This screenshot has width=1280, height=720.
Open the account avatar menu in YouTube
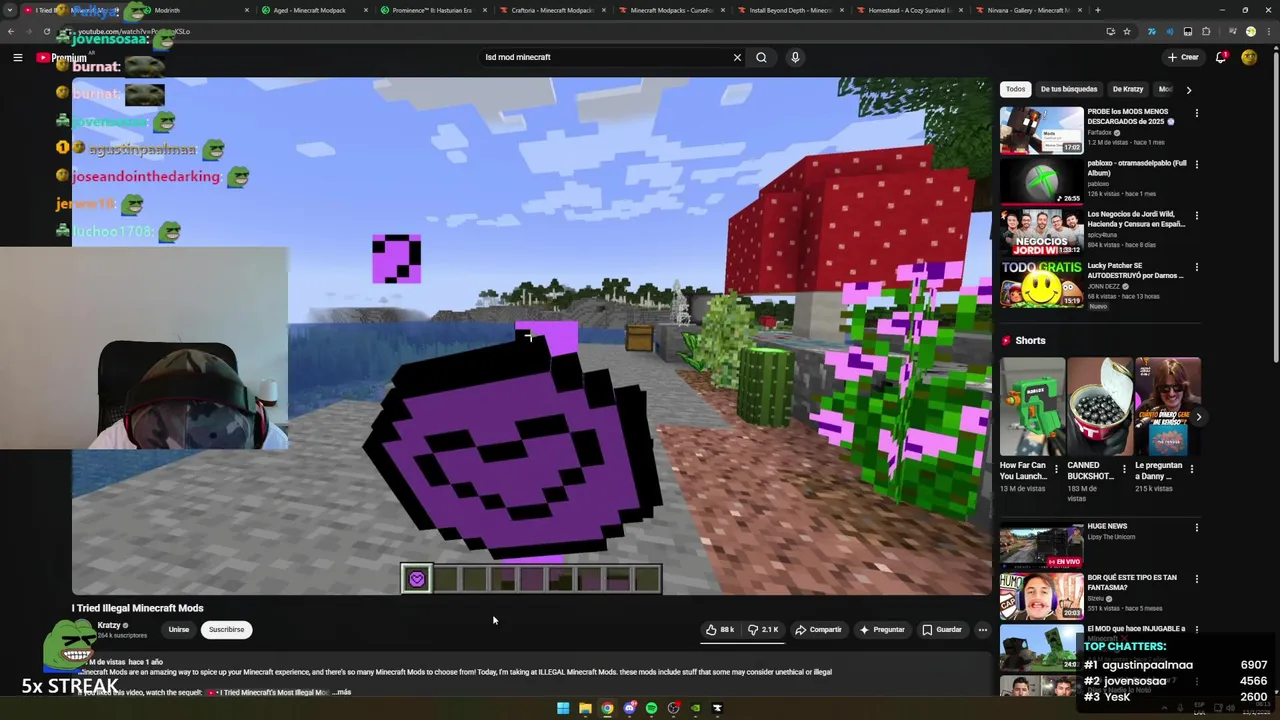tap(1249, 57)
